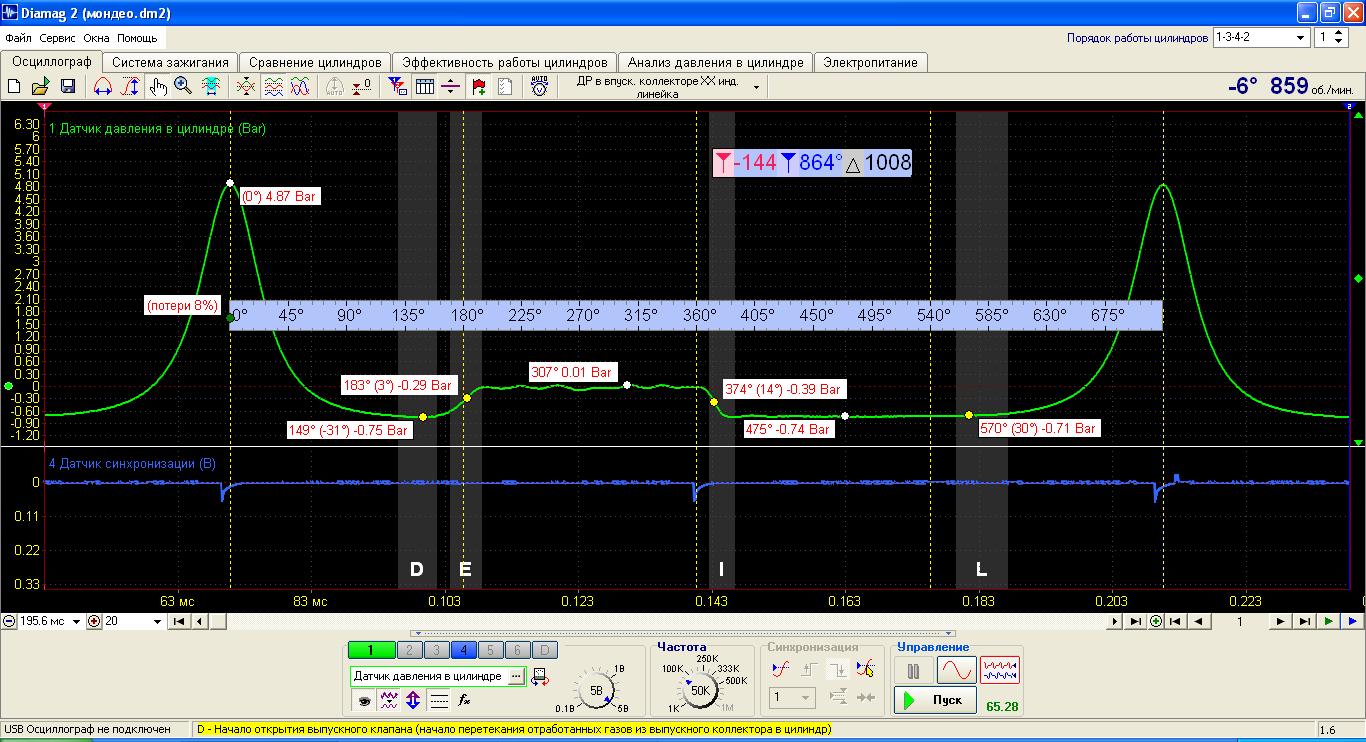
Task: Open the 195.6 мс time scale dropdown
Action: pyautogui.click(x=78, y=621)
